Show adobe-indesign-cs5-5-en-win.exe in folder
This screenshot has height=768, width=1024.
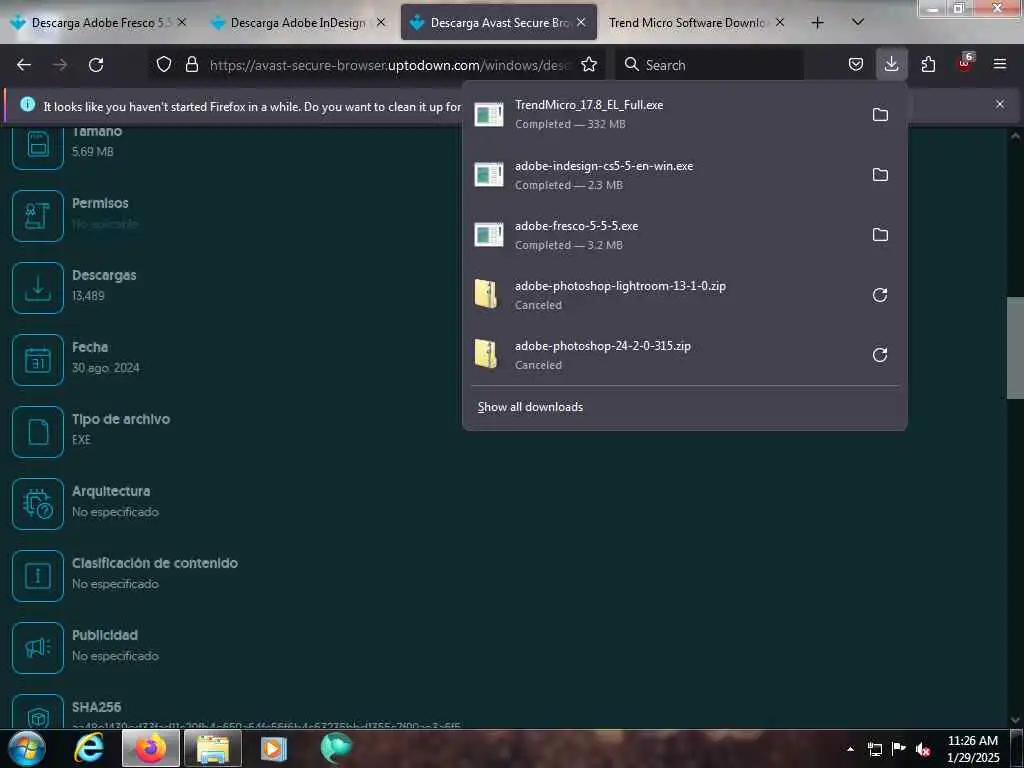(880, 175)
